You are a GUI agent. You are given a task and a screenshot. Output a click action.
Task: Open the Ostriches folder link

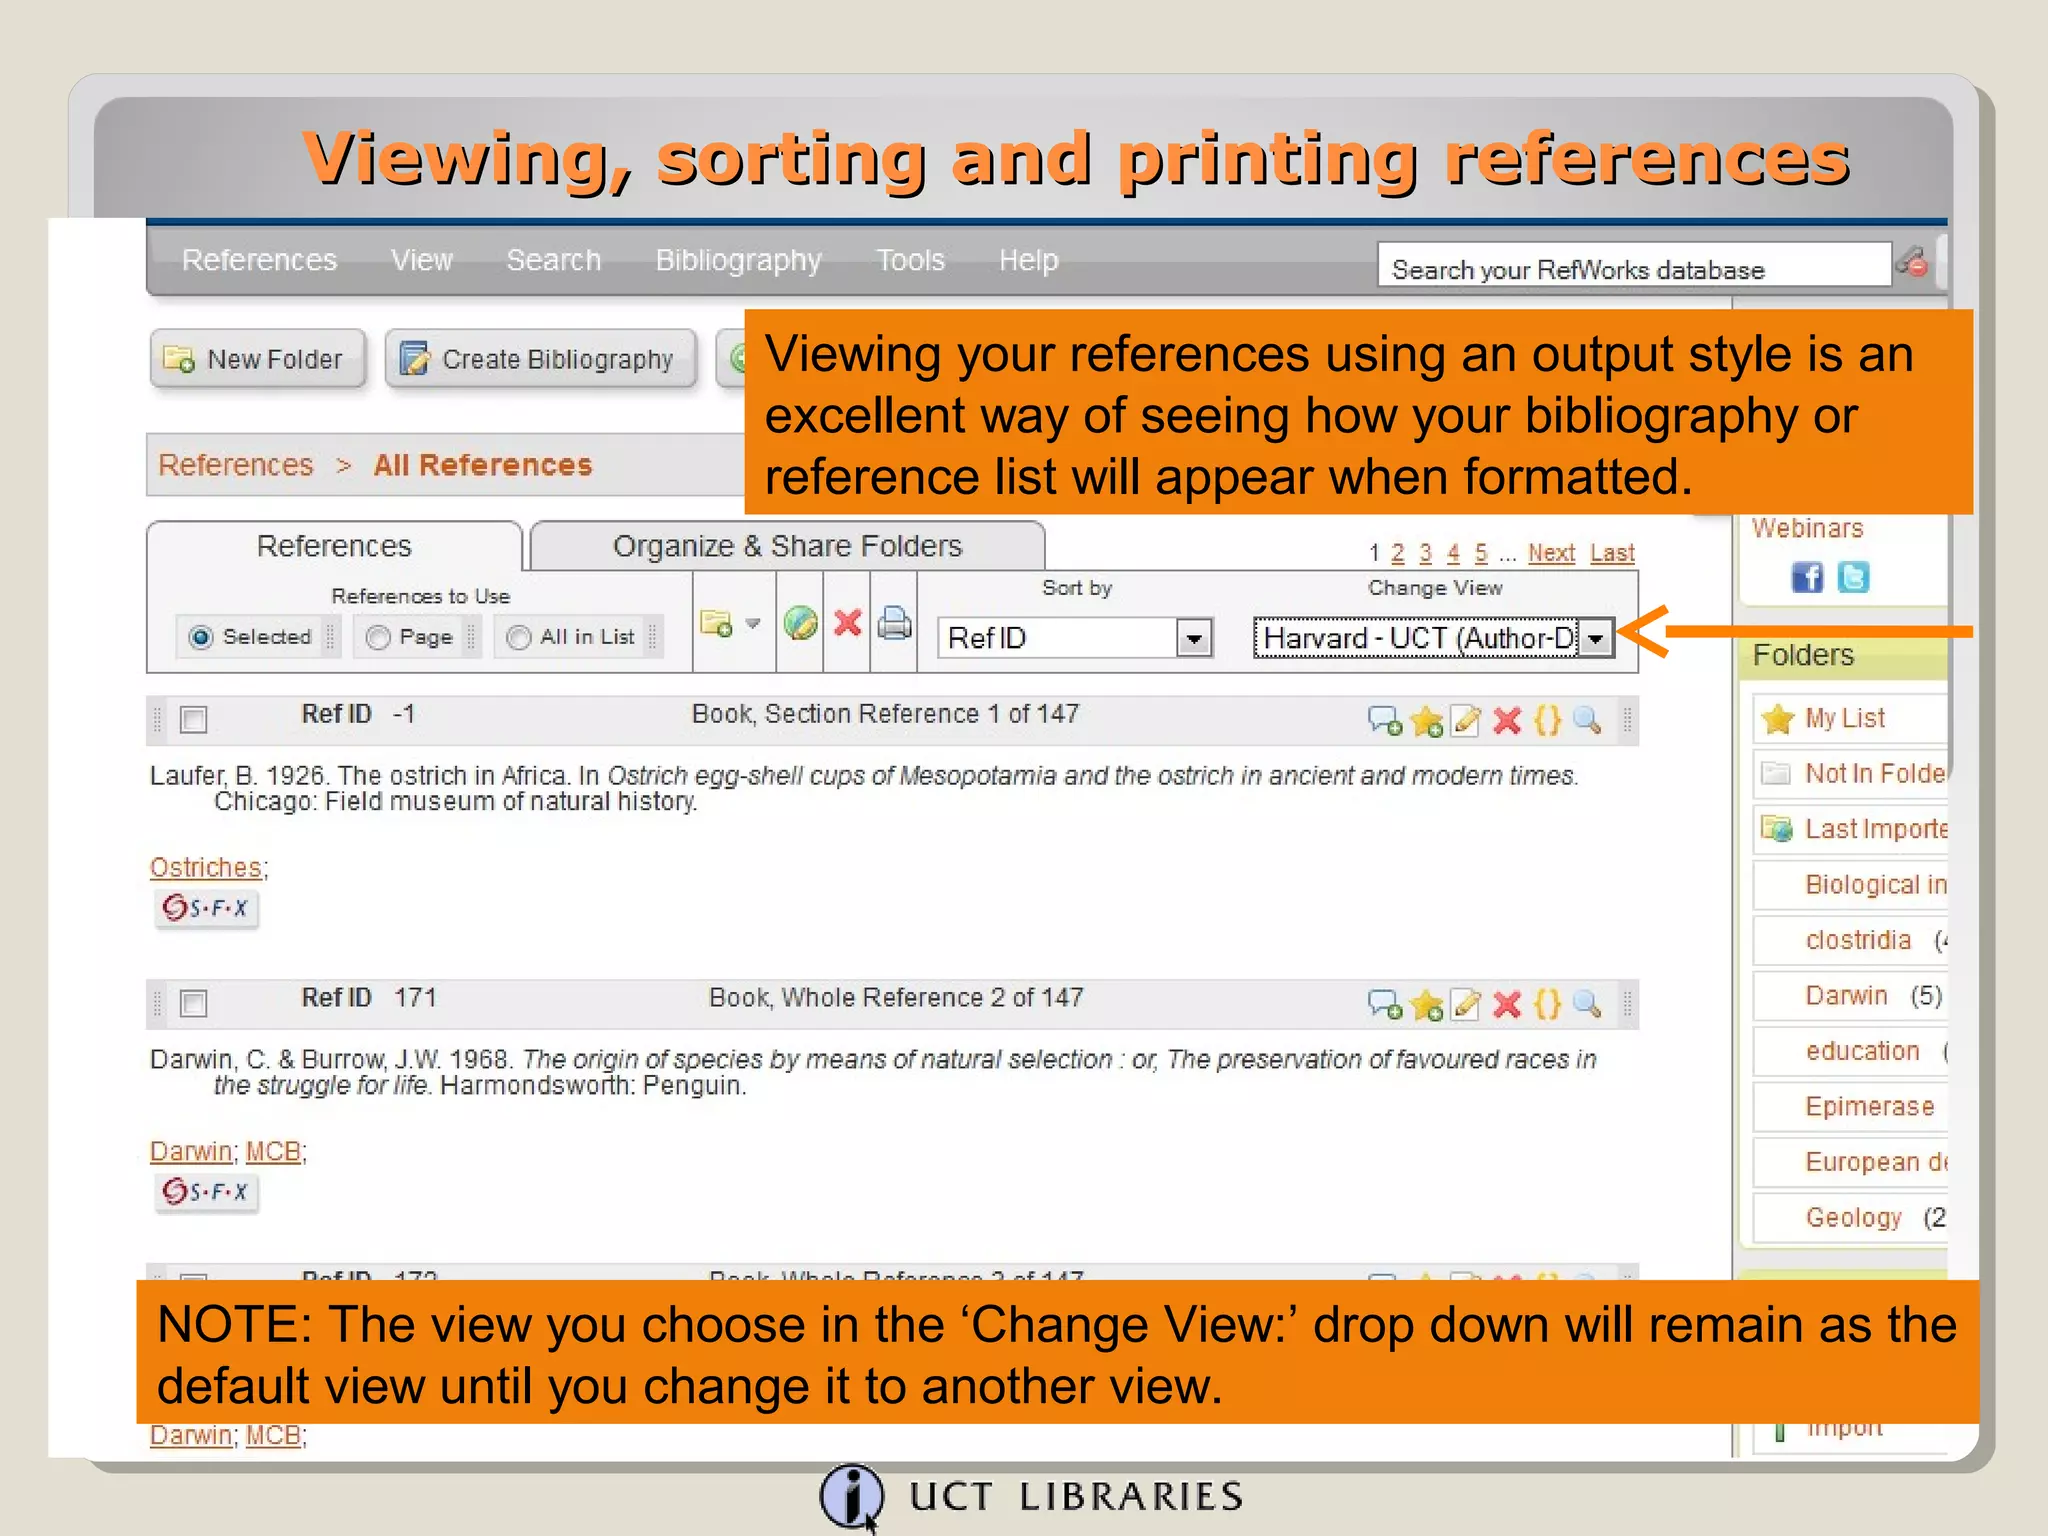[205, 867]
